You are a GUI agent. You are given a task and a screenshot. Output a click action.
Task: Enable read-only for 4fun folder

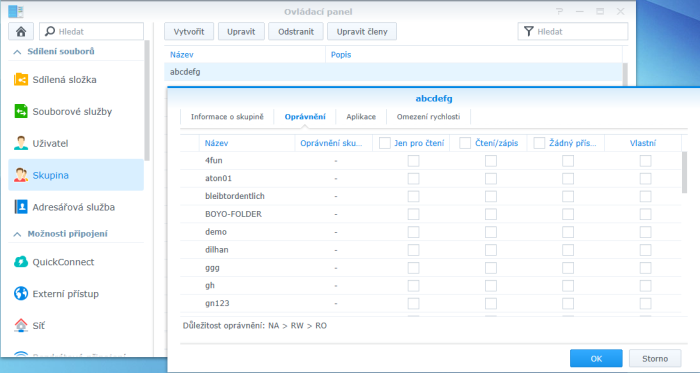(x=413, y=161)
